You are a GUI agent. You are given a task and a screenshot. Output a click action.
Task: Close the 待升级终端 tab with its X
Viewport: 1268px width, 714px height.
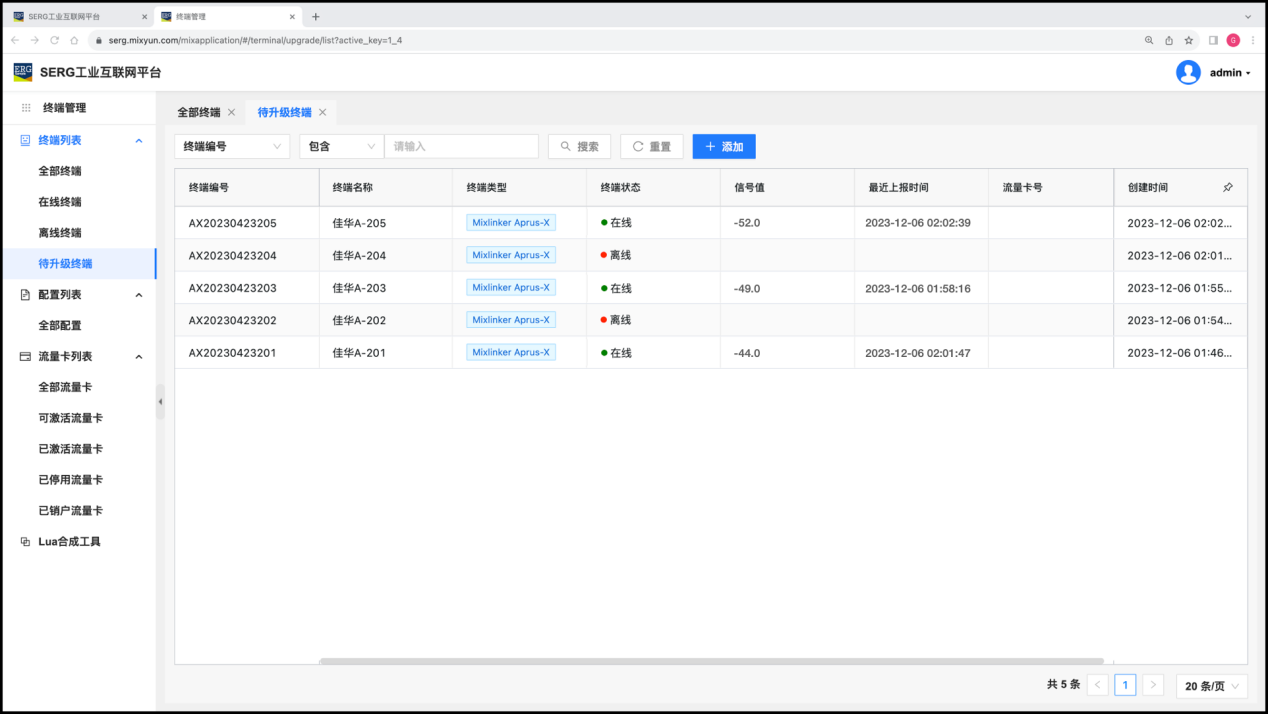[x=322, y=112]
